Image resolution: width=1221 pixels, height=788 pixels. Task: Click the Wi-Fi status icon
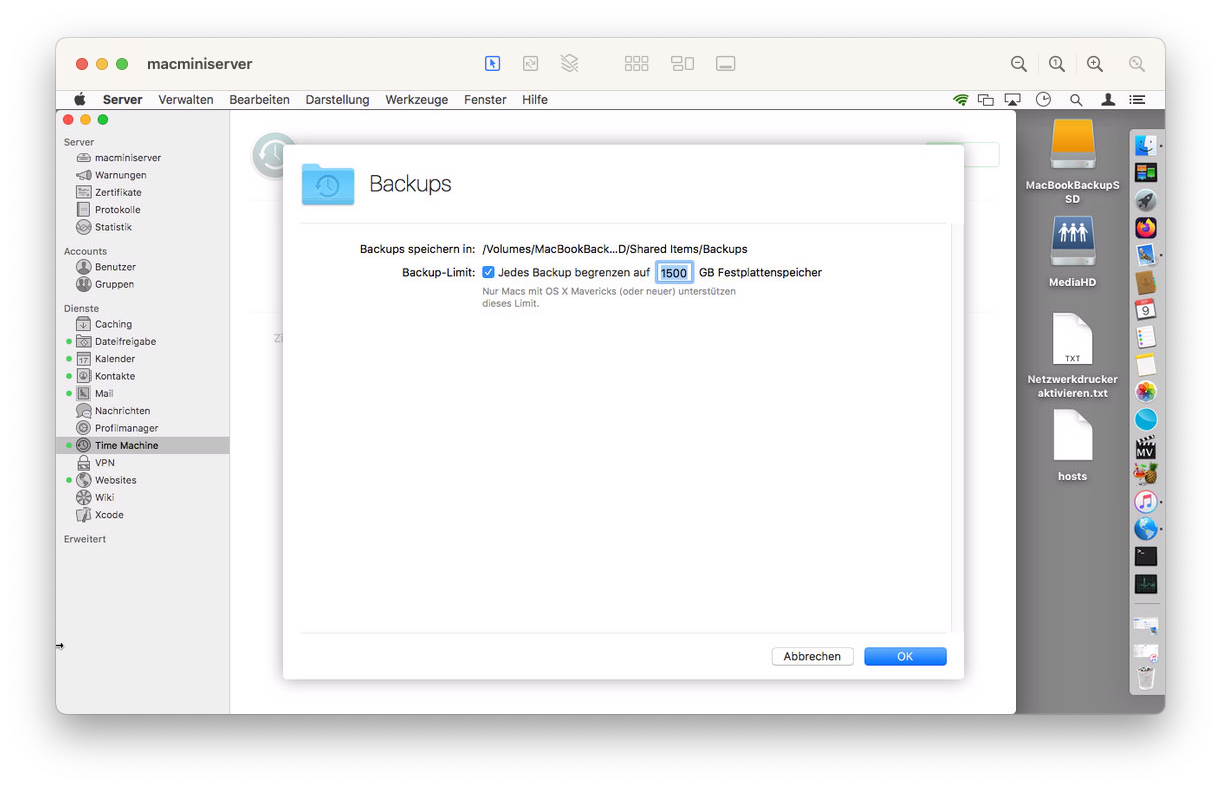[x=961, y=100]
